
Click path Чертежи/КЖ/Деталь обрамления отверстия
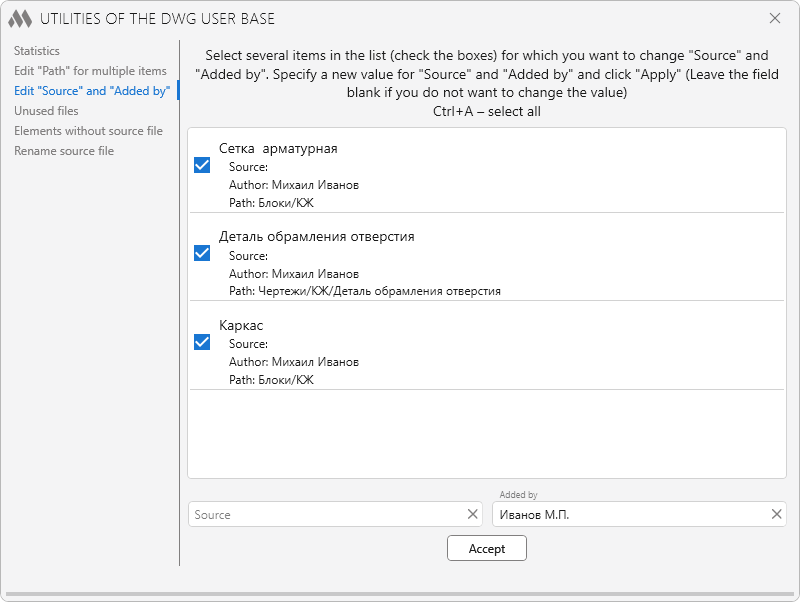point(365,291)
